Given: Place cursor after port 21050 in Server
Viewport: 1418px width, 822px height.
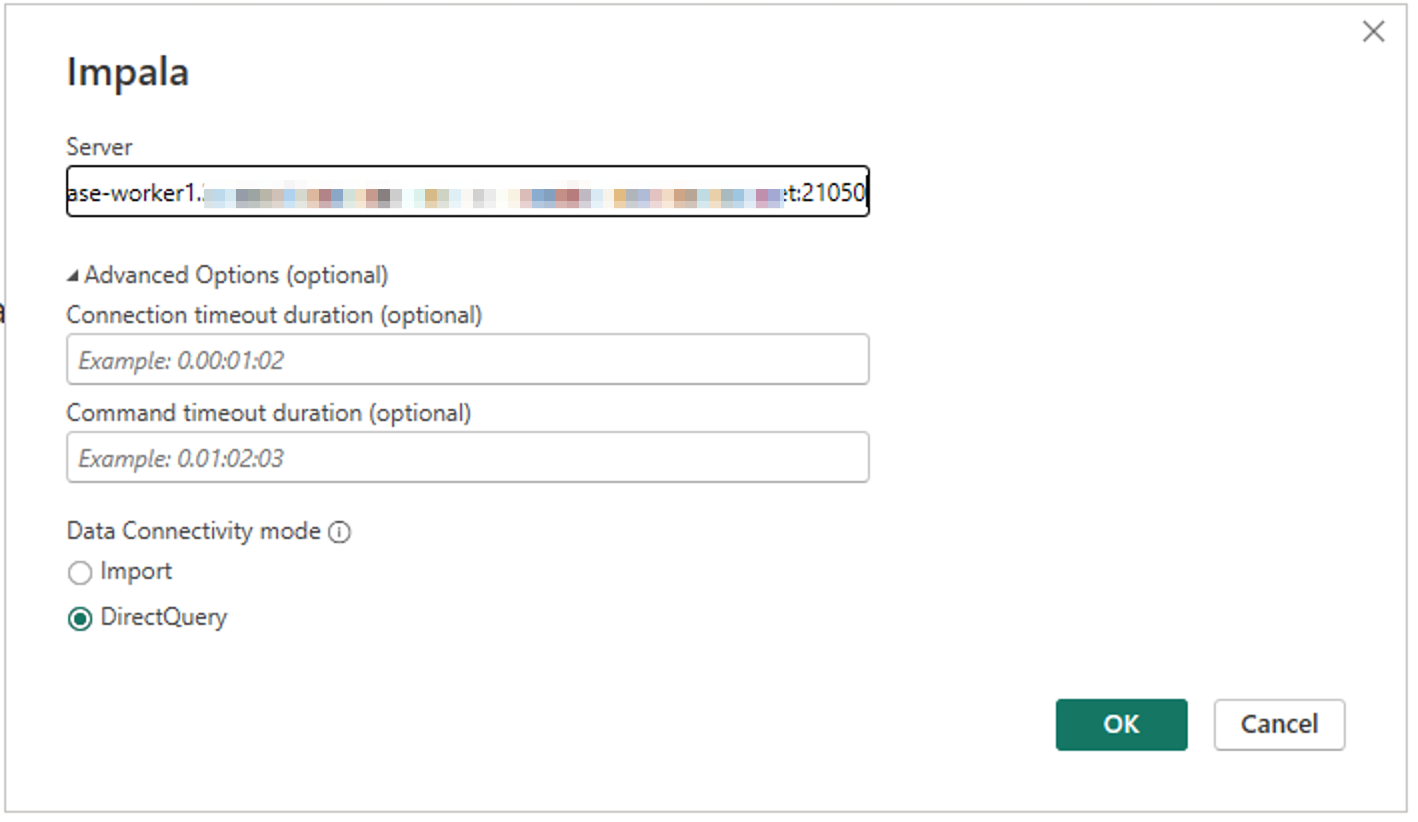Looking at the screenshot, I should [x=865, y=192].
